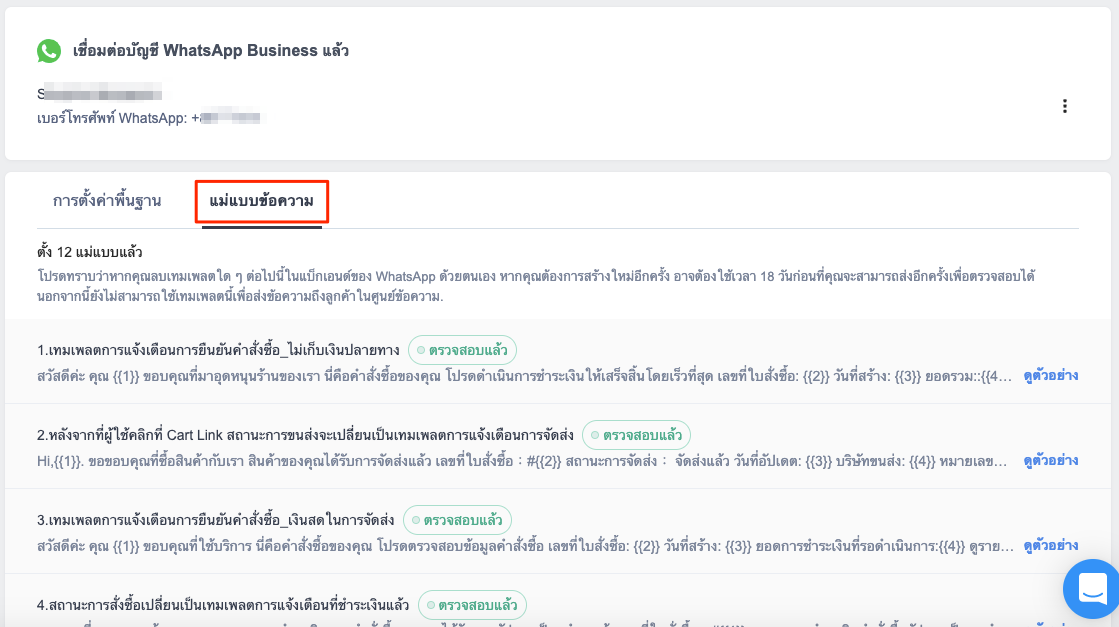Click ตรวจสอบแล้ว badge on template 4
The image size is (1119, 627).
(472, 605)
